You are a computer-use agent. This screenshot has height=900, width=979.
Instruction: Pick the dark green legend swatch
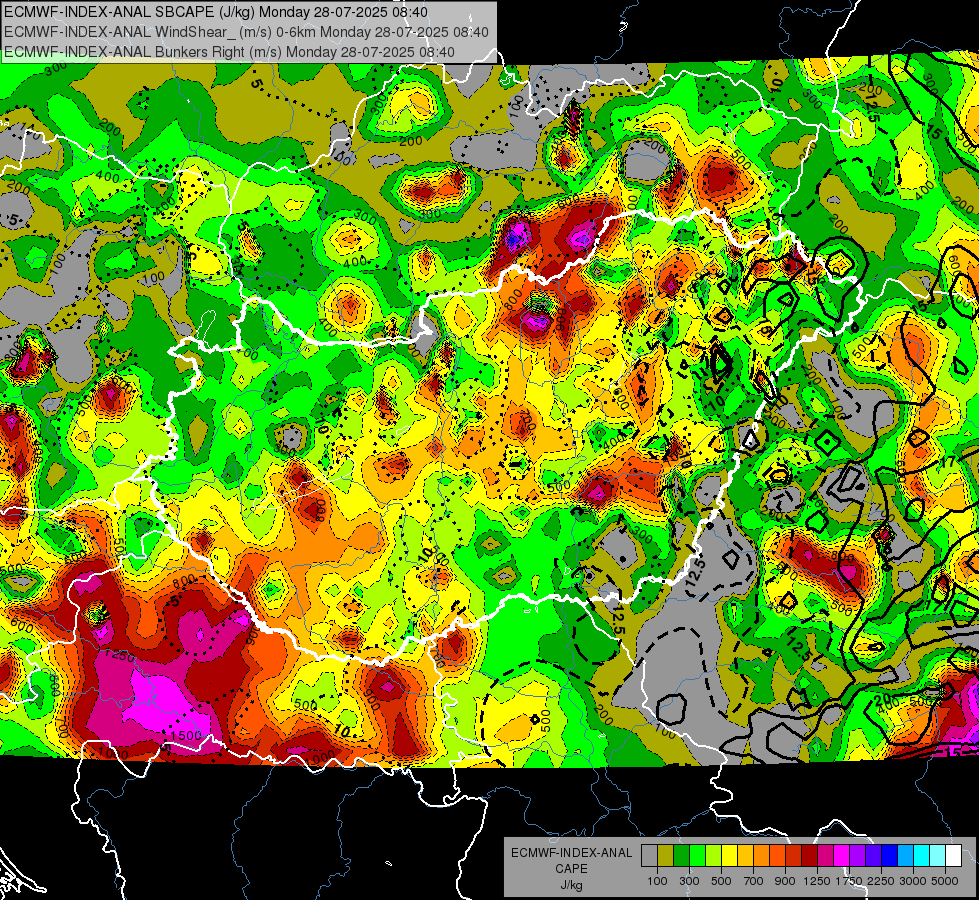click(x=681, y=855)
